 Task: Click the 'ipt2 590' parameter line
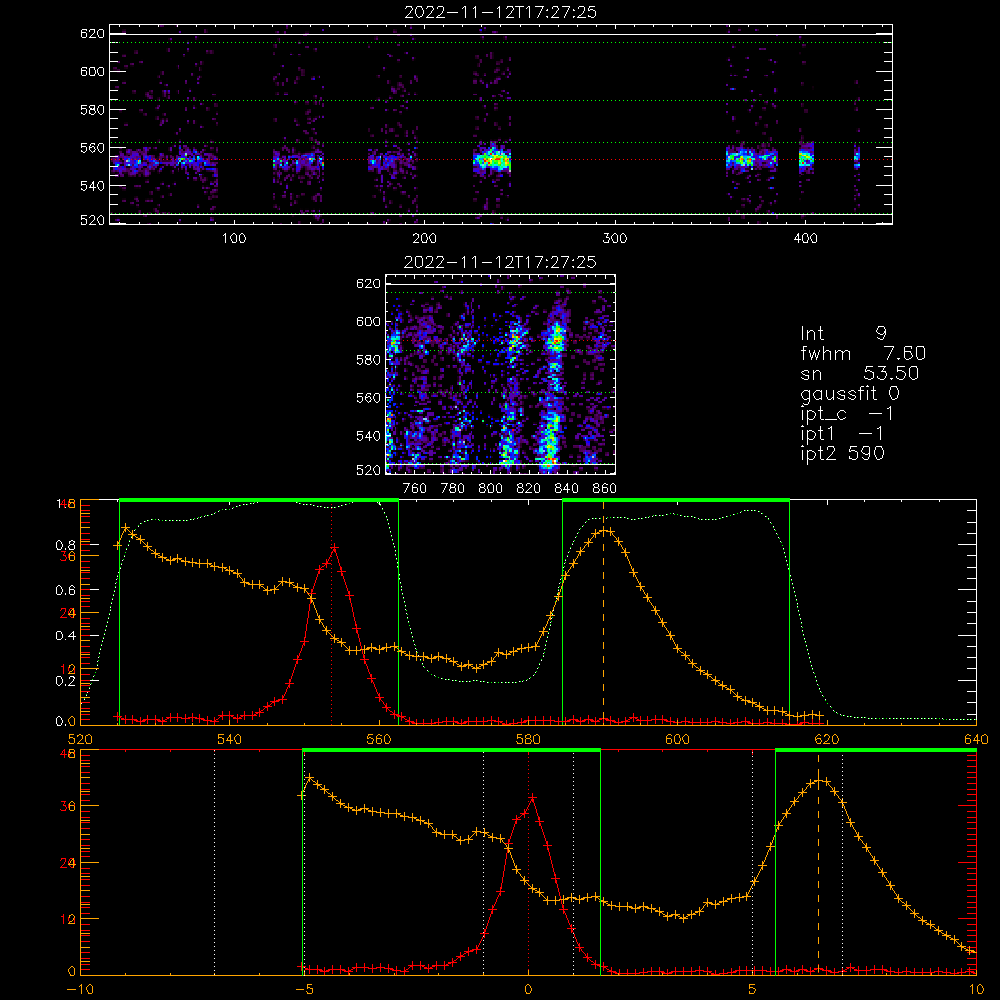pyautogui.click(x=842, y=453)
